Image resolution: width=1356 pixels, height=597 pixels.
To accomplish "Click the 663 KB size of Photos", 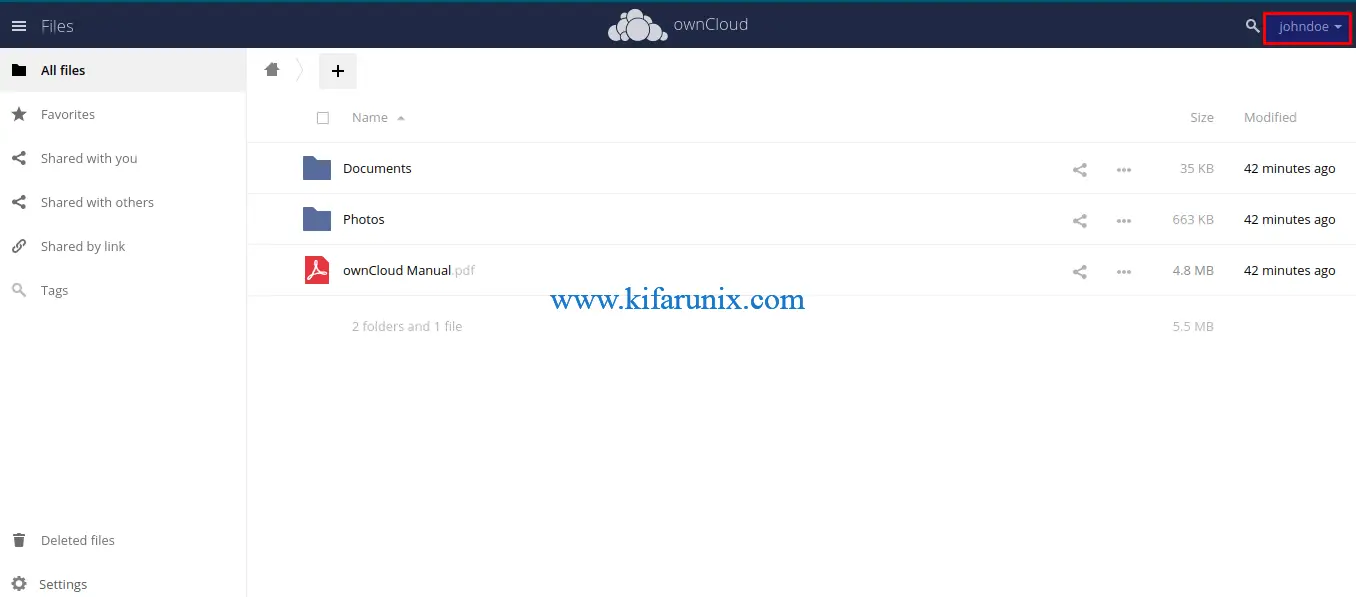I will point(1193,220).
